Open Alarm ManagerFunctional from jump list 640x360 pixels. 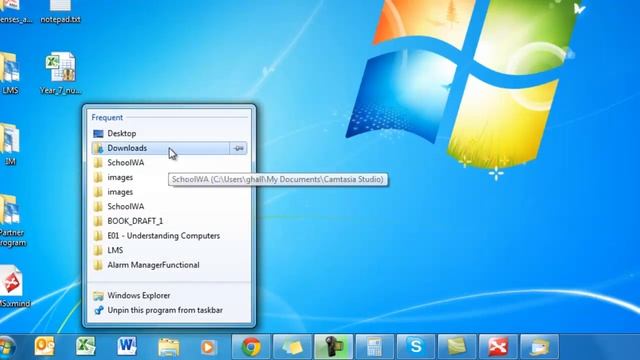[169, 265]
